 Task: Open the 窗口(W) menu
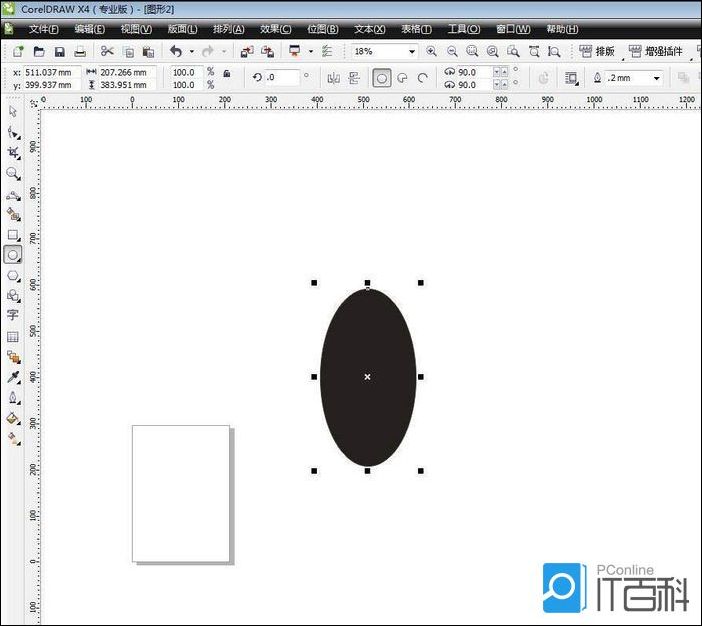click(513, 29)
